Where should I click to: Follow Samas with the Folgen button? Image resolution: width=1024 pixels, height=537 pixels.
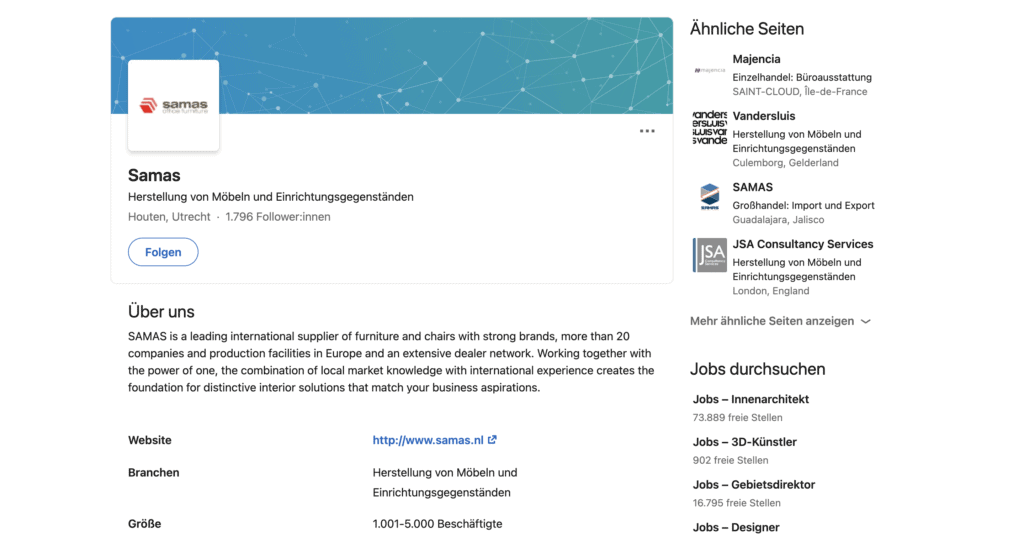[163, 252]
